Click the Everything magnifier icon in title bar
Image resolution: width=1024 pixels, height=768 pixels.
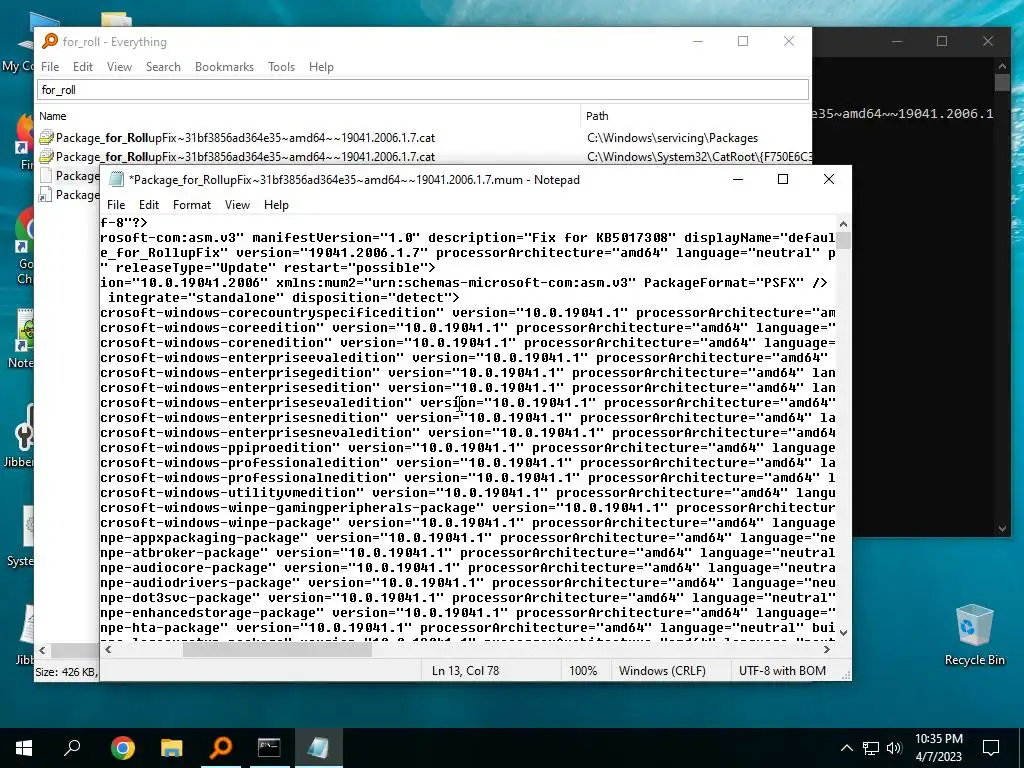point(50,41)
